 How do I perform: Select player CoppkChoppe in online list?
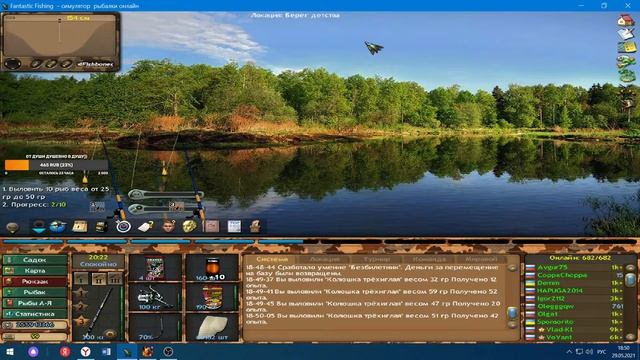[x=562, y=275]
